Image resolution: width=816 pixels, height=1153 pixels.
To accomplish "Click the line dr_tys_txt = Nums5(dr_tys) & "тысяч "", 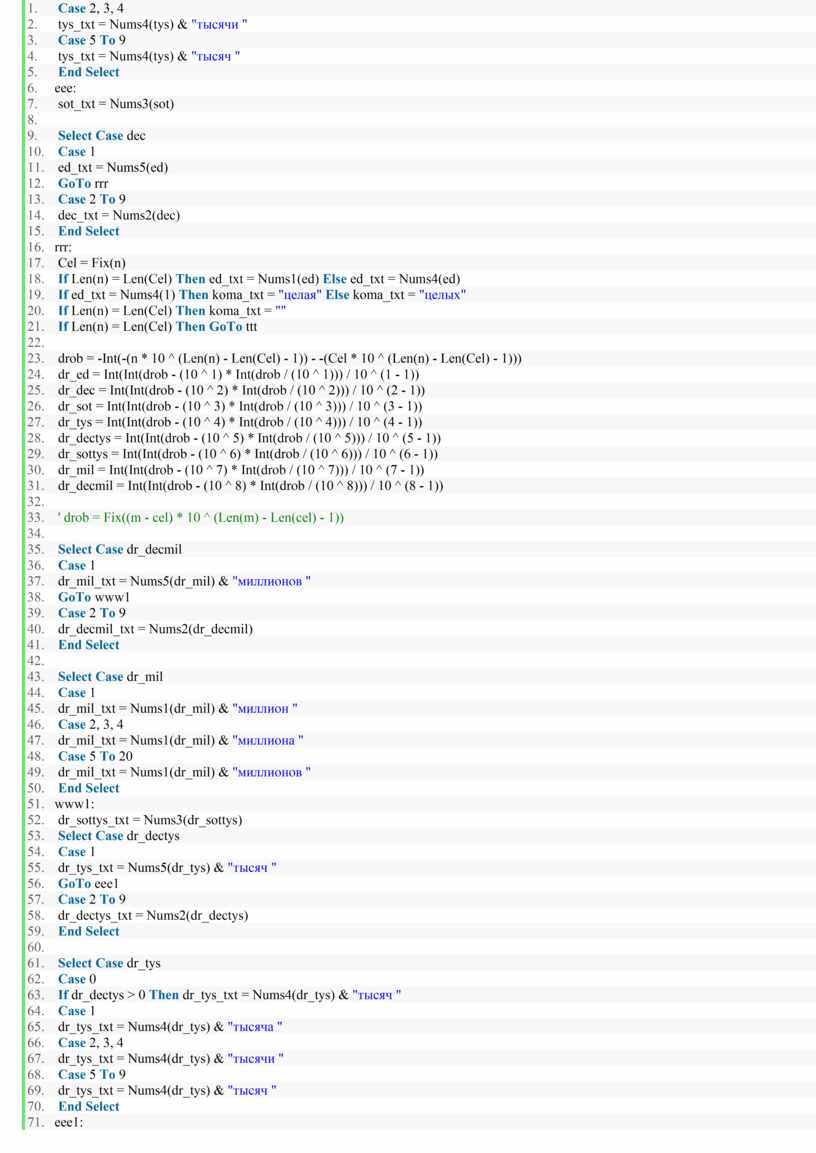I will tap(167, 868).
